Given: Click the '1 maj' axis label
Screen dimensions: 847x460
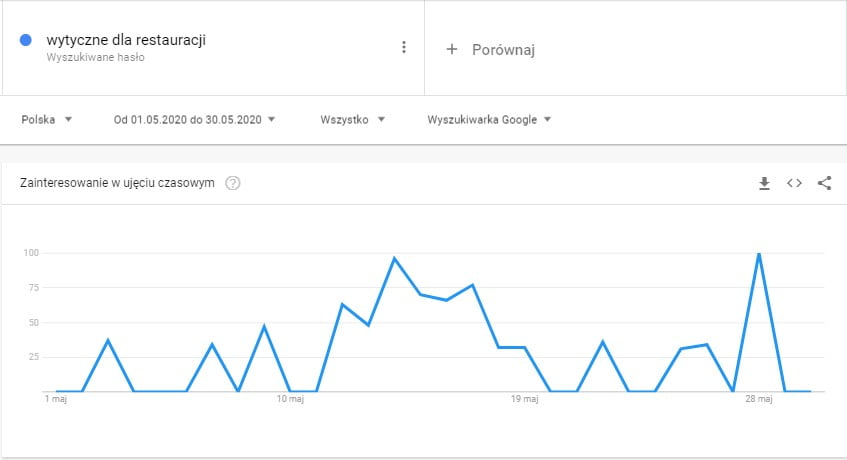Looking at the screenshot, I should click(56, 399).
